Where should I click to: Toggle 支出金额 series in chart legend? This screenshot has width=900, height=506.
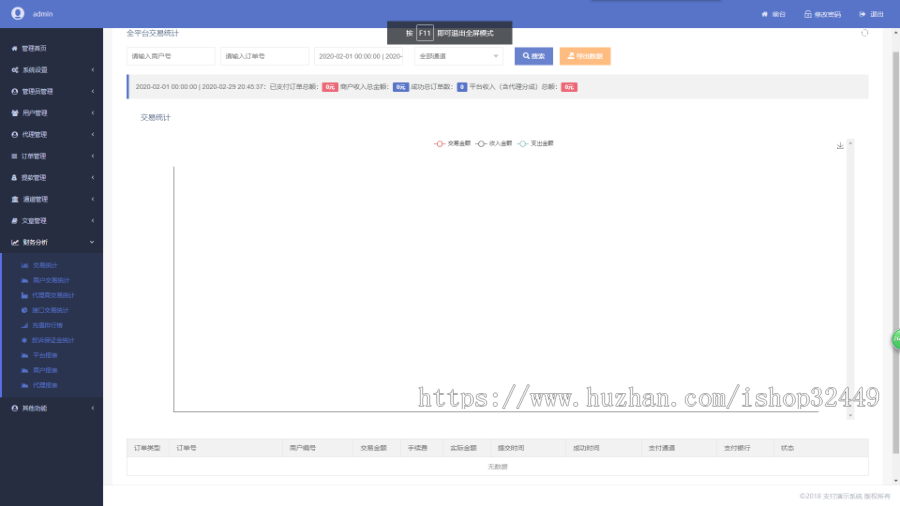(x=535, y=143)
